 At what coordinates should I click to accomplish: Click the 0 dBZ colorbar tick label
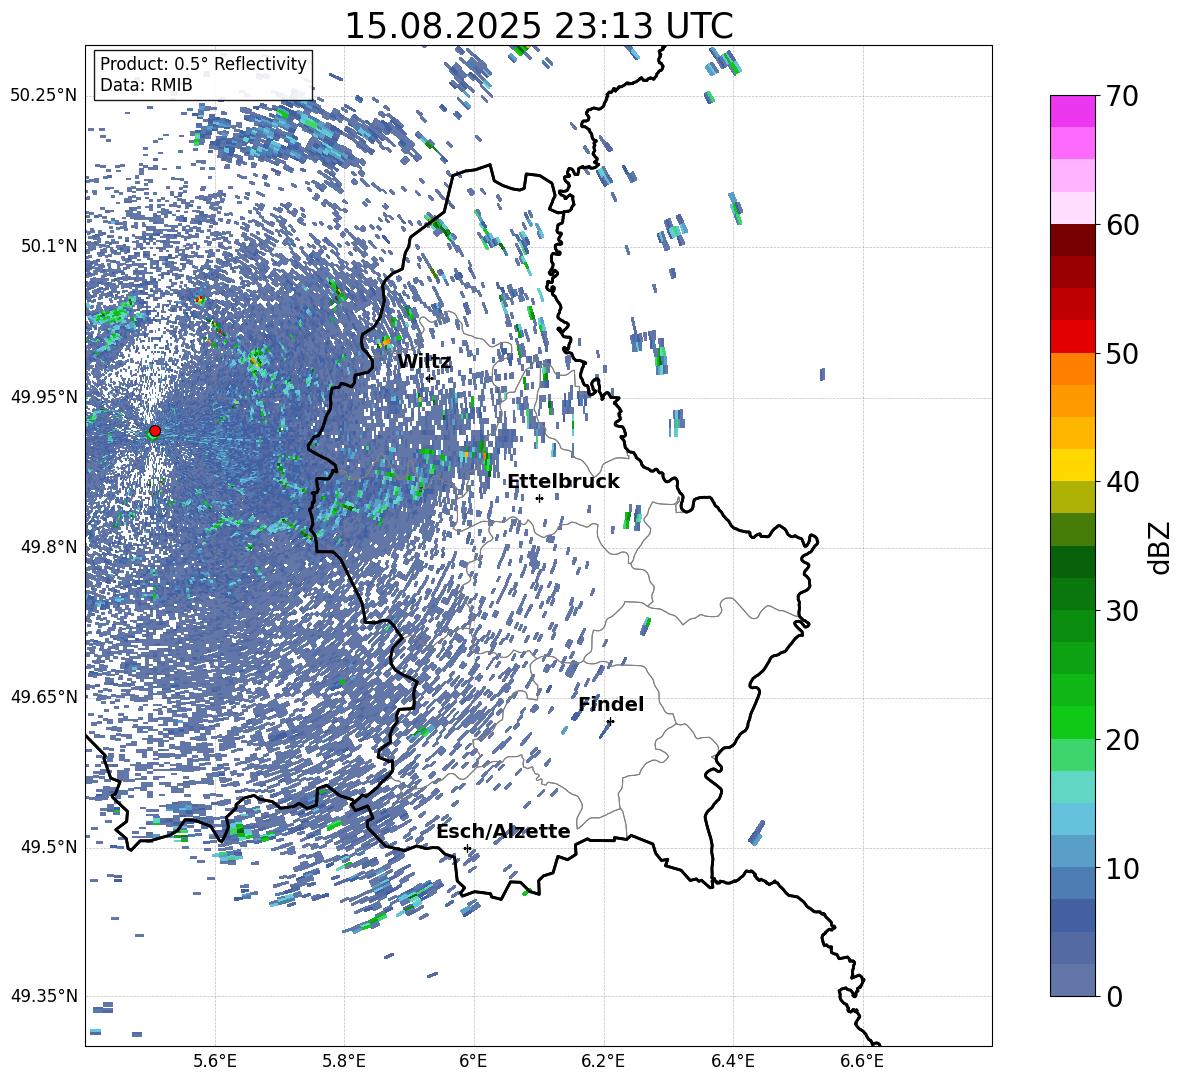click(1114, 996)
